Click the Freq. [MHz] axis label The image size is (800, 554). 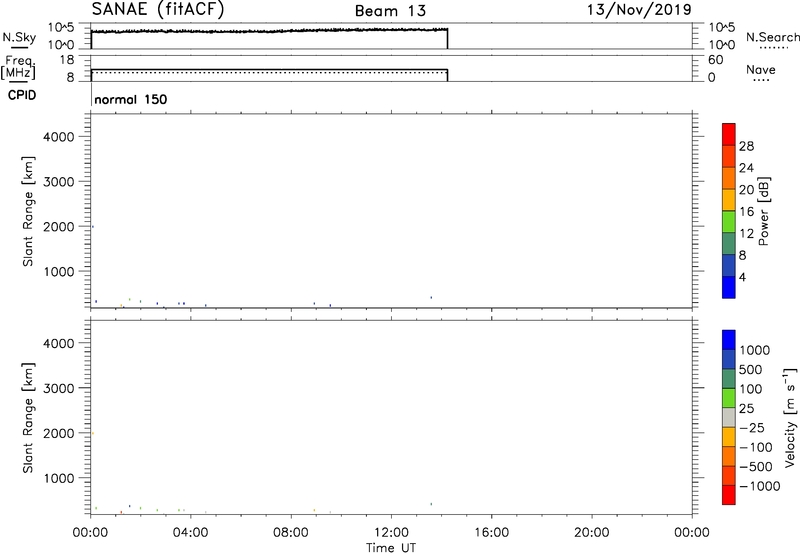tap(17, 70)
